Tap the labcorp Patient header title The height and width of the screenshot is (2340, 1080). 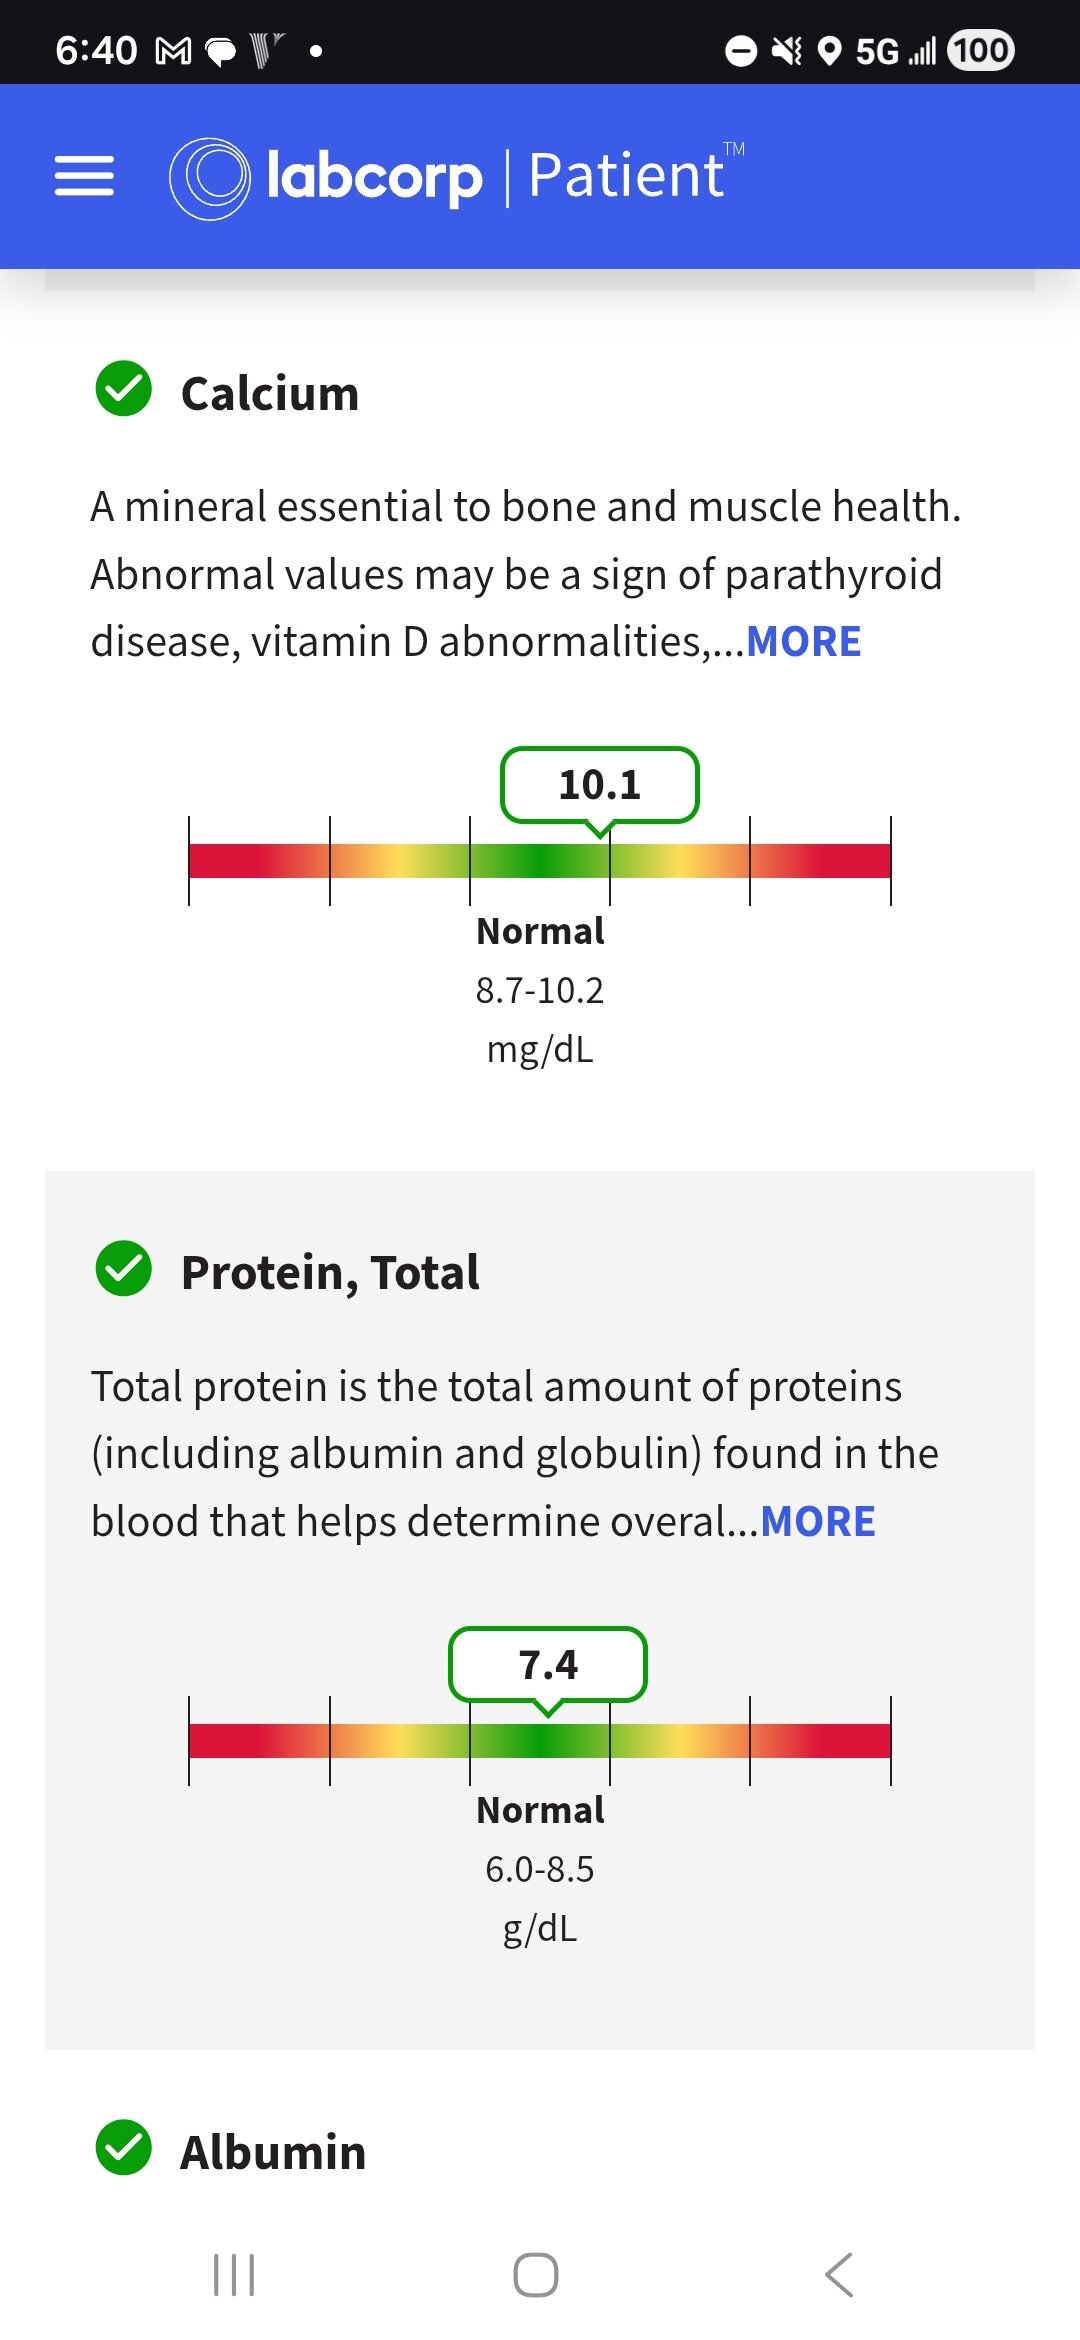(495, 176)
